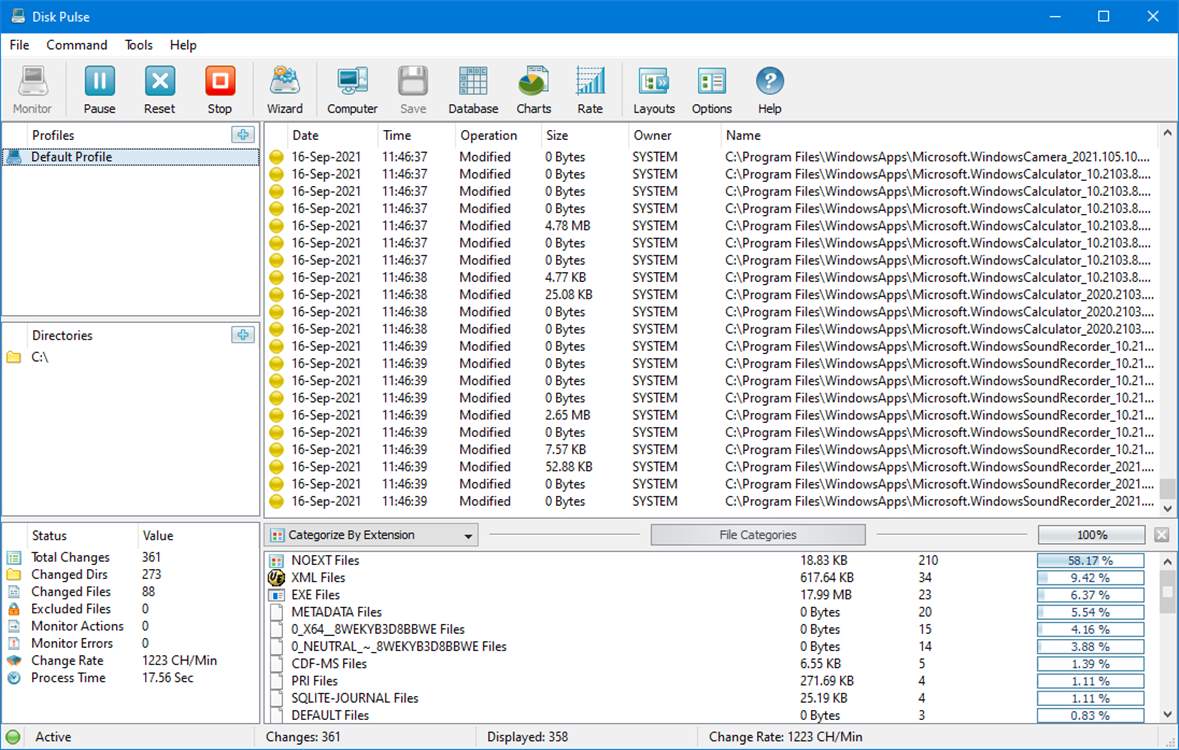Open the Help menu
This screenshot has height=750, width=1179.
[183, 45]
